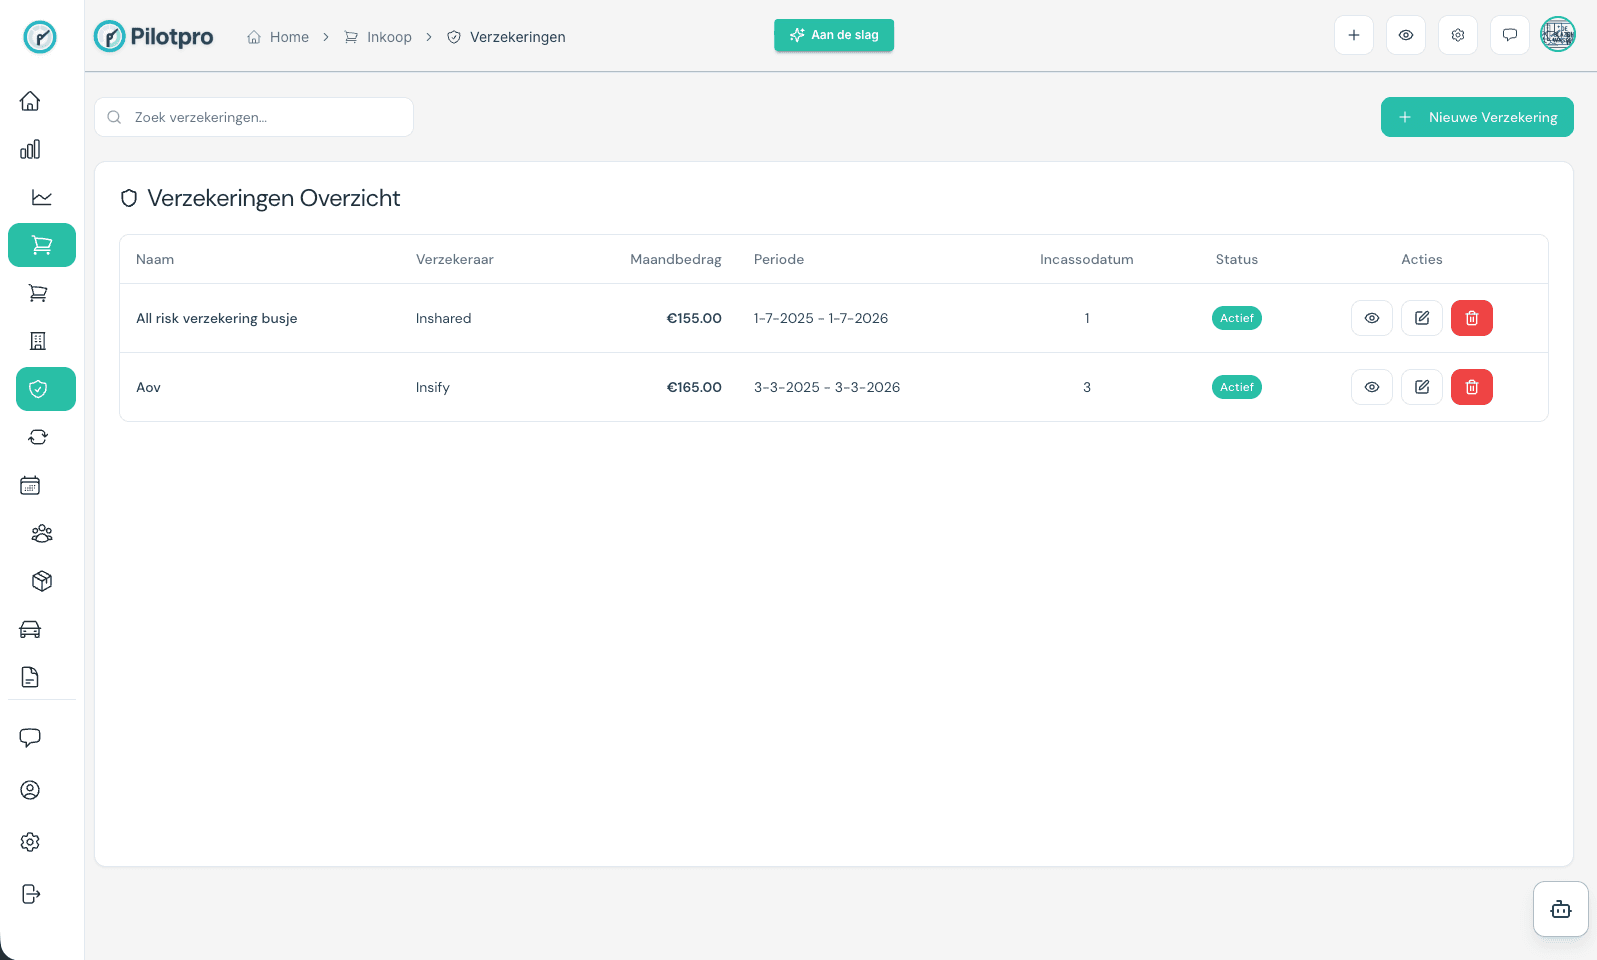This screenshot has width=1597, height=960.
Task: Delete the Aov insurance row
Action: [1471, 387]
